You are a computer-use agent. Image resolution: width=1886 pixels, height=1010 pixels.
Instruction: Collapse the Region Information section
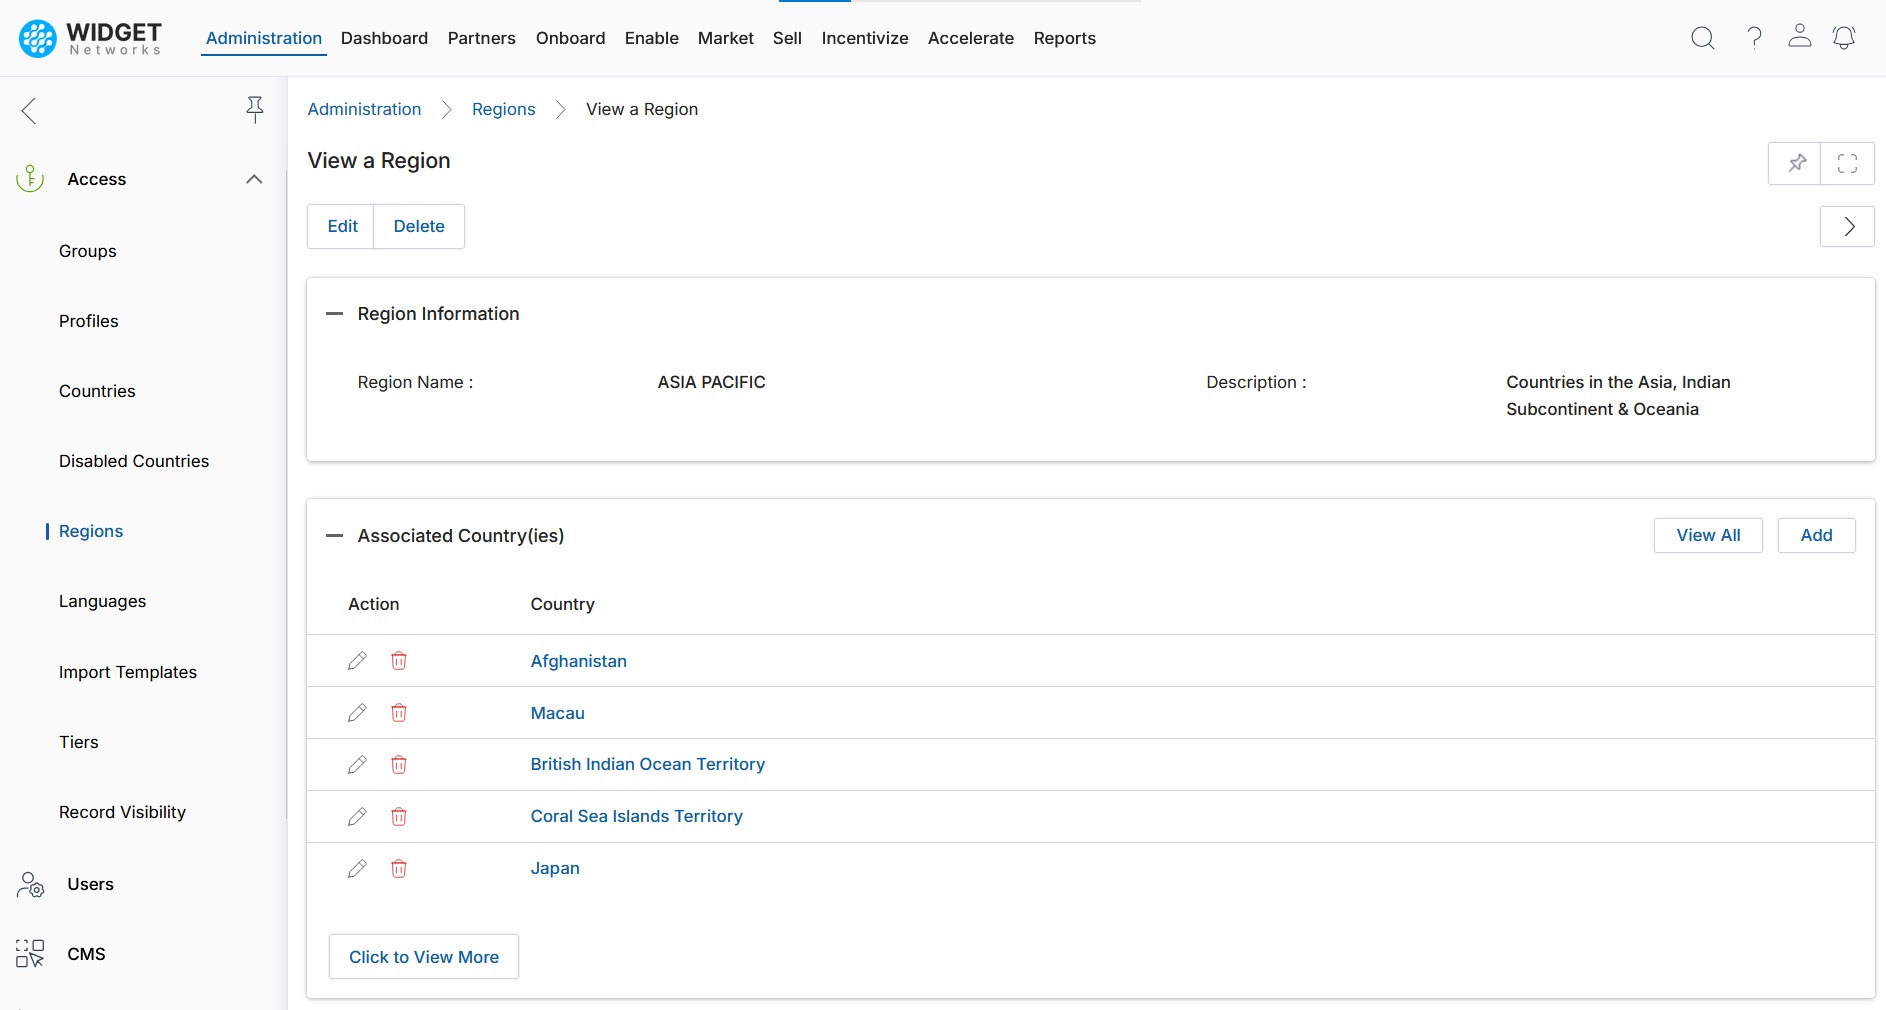335,314
